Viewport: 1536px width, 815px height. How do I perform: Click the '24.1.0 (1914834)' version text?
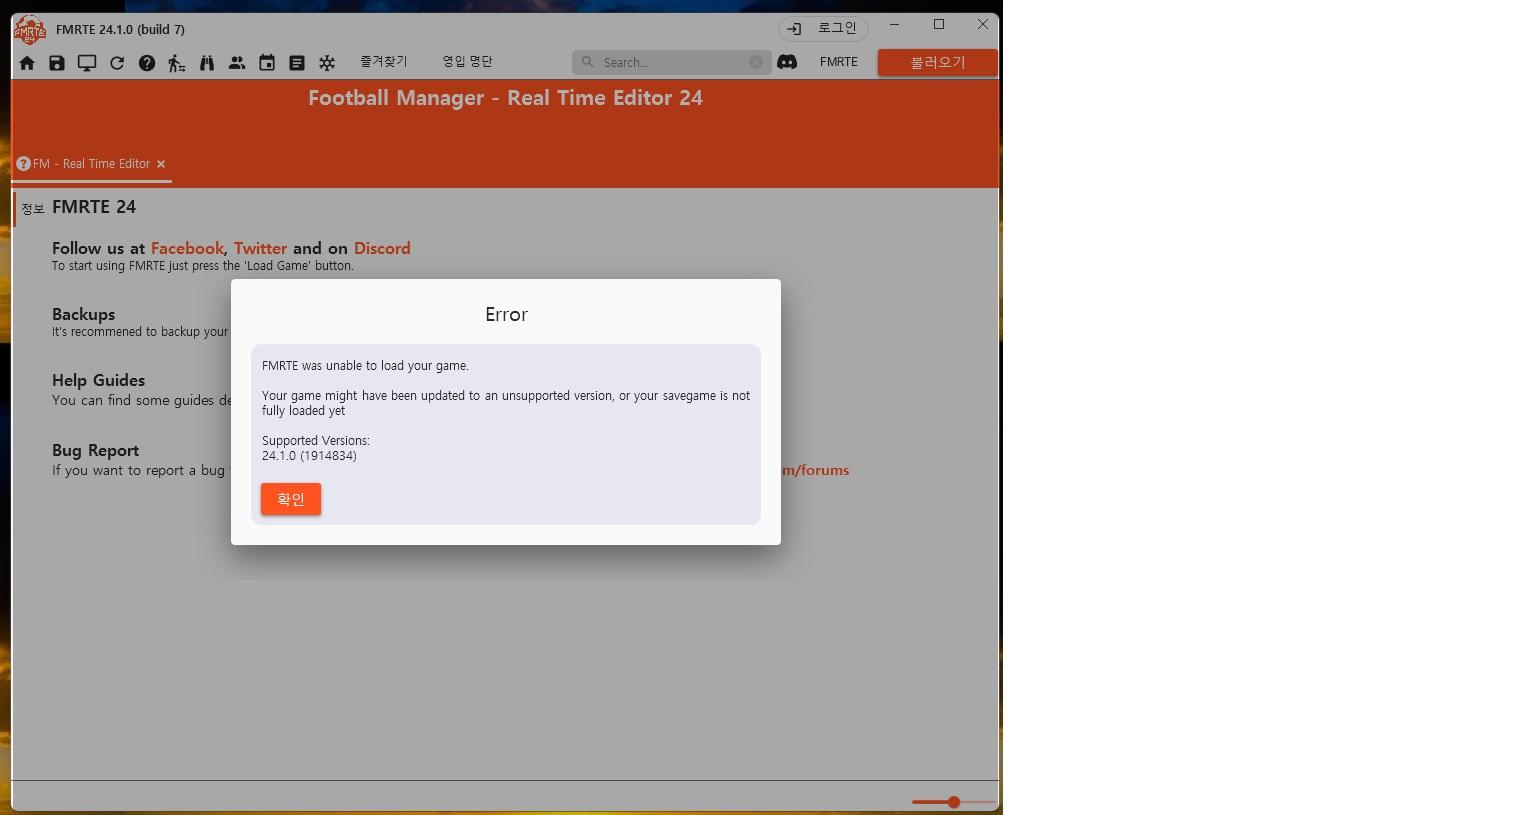[x=309, y=456]
